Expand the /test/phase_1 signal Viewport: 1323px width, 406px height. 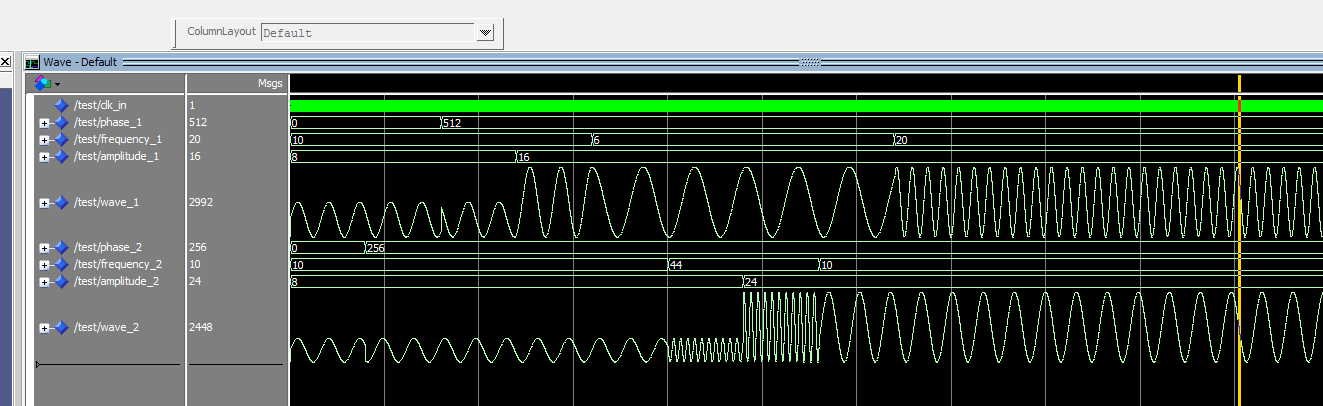tap(44, 123)
